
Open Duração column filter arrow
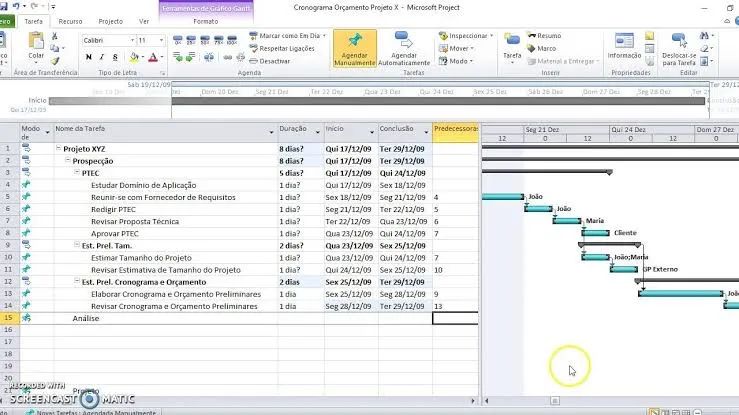(x=317, y=132)
